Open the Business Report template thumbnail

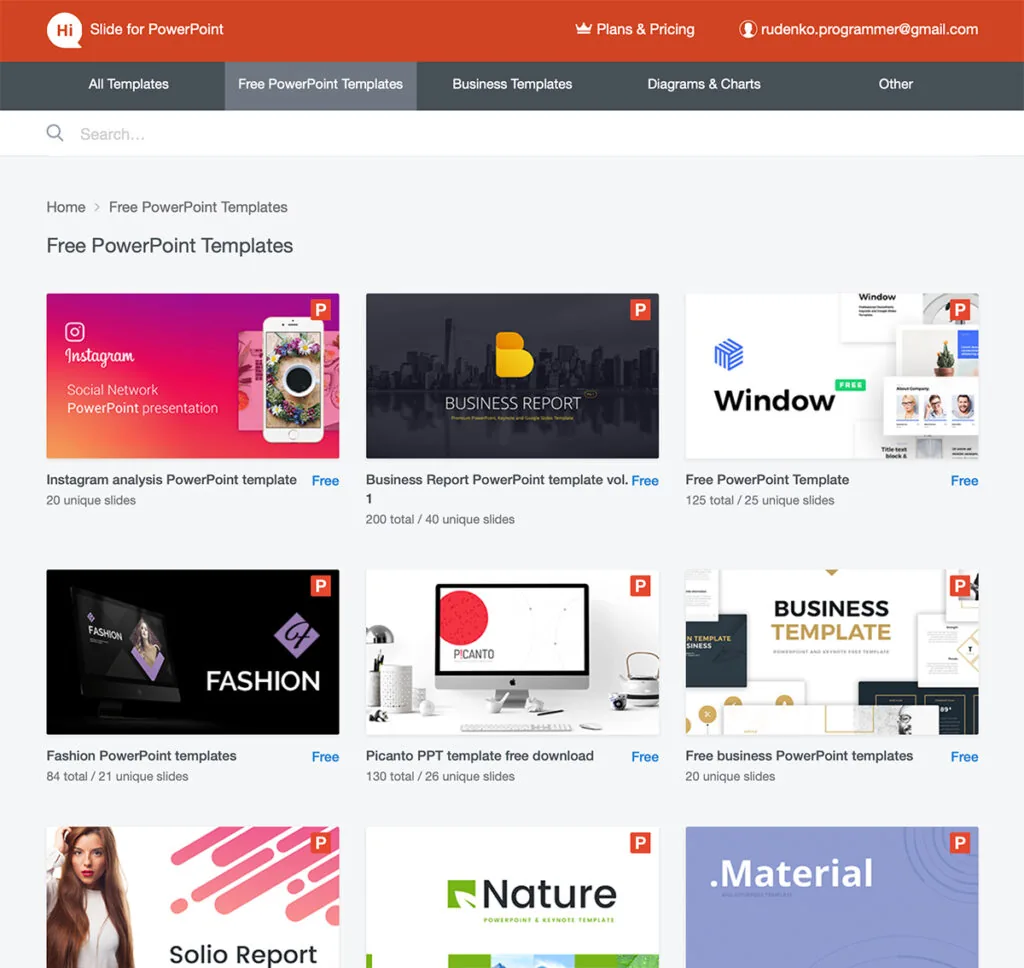pyautogui.click(x=512, y=376)
